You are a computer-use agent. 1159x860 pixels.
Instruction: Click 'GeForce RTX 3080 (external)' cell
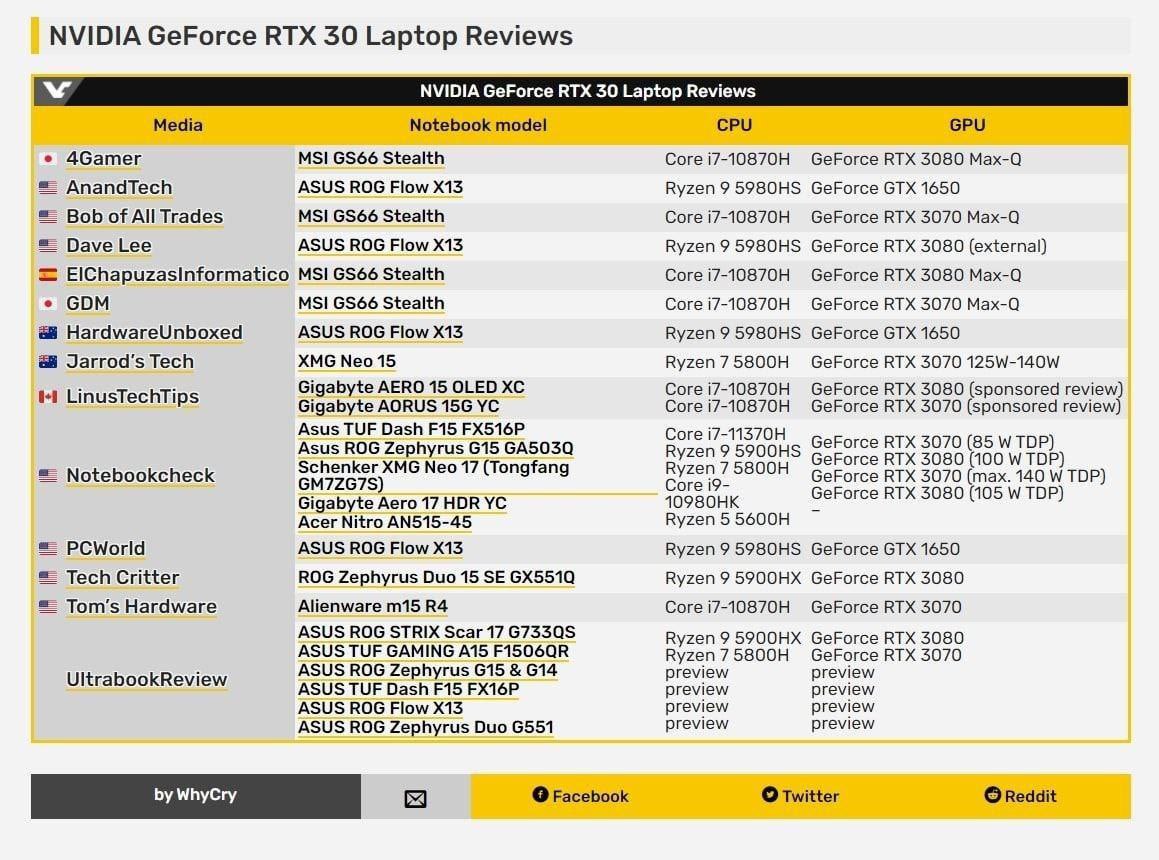(928, 246)
